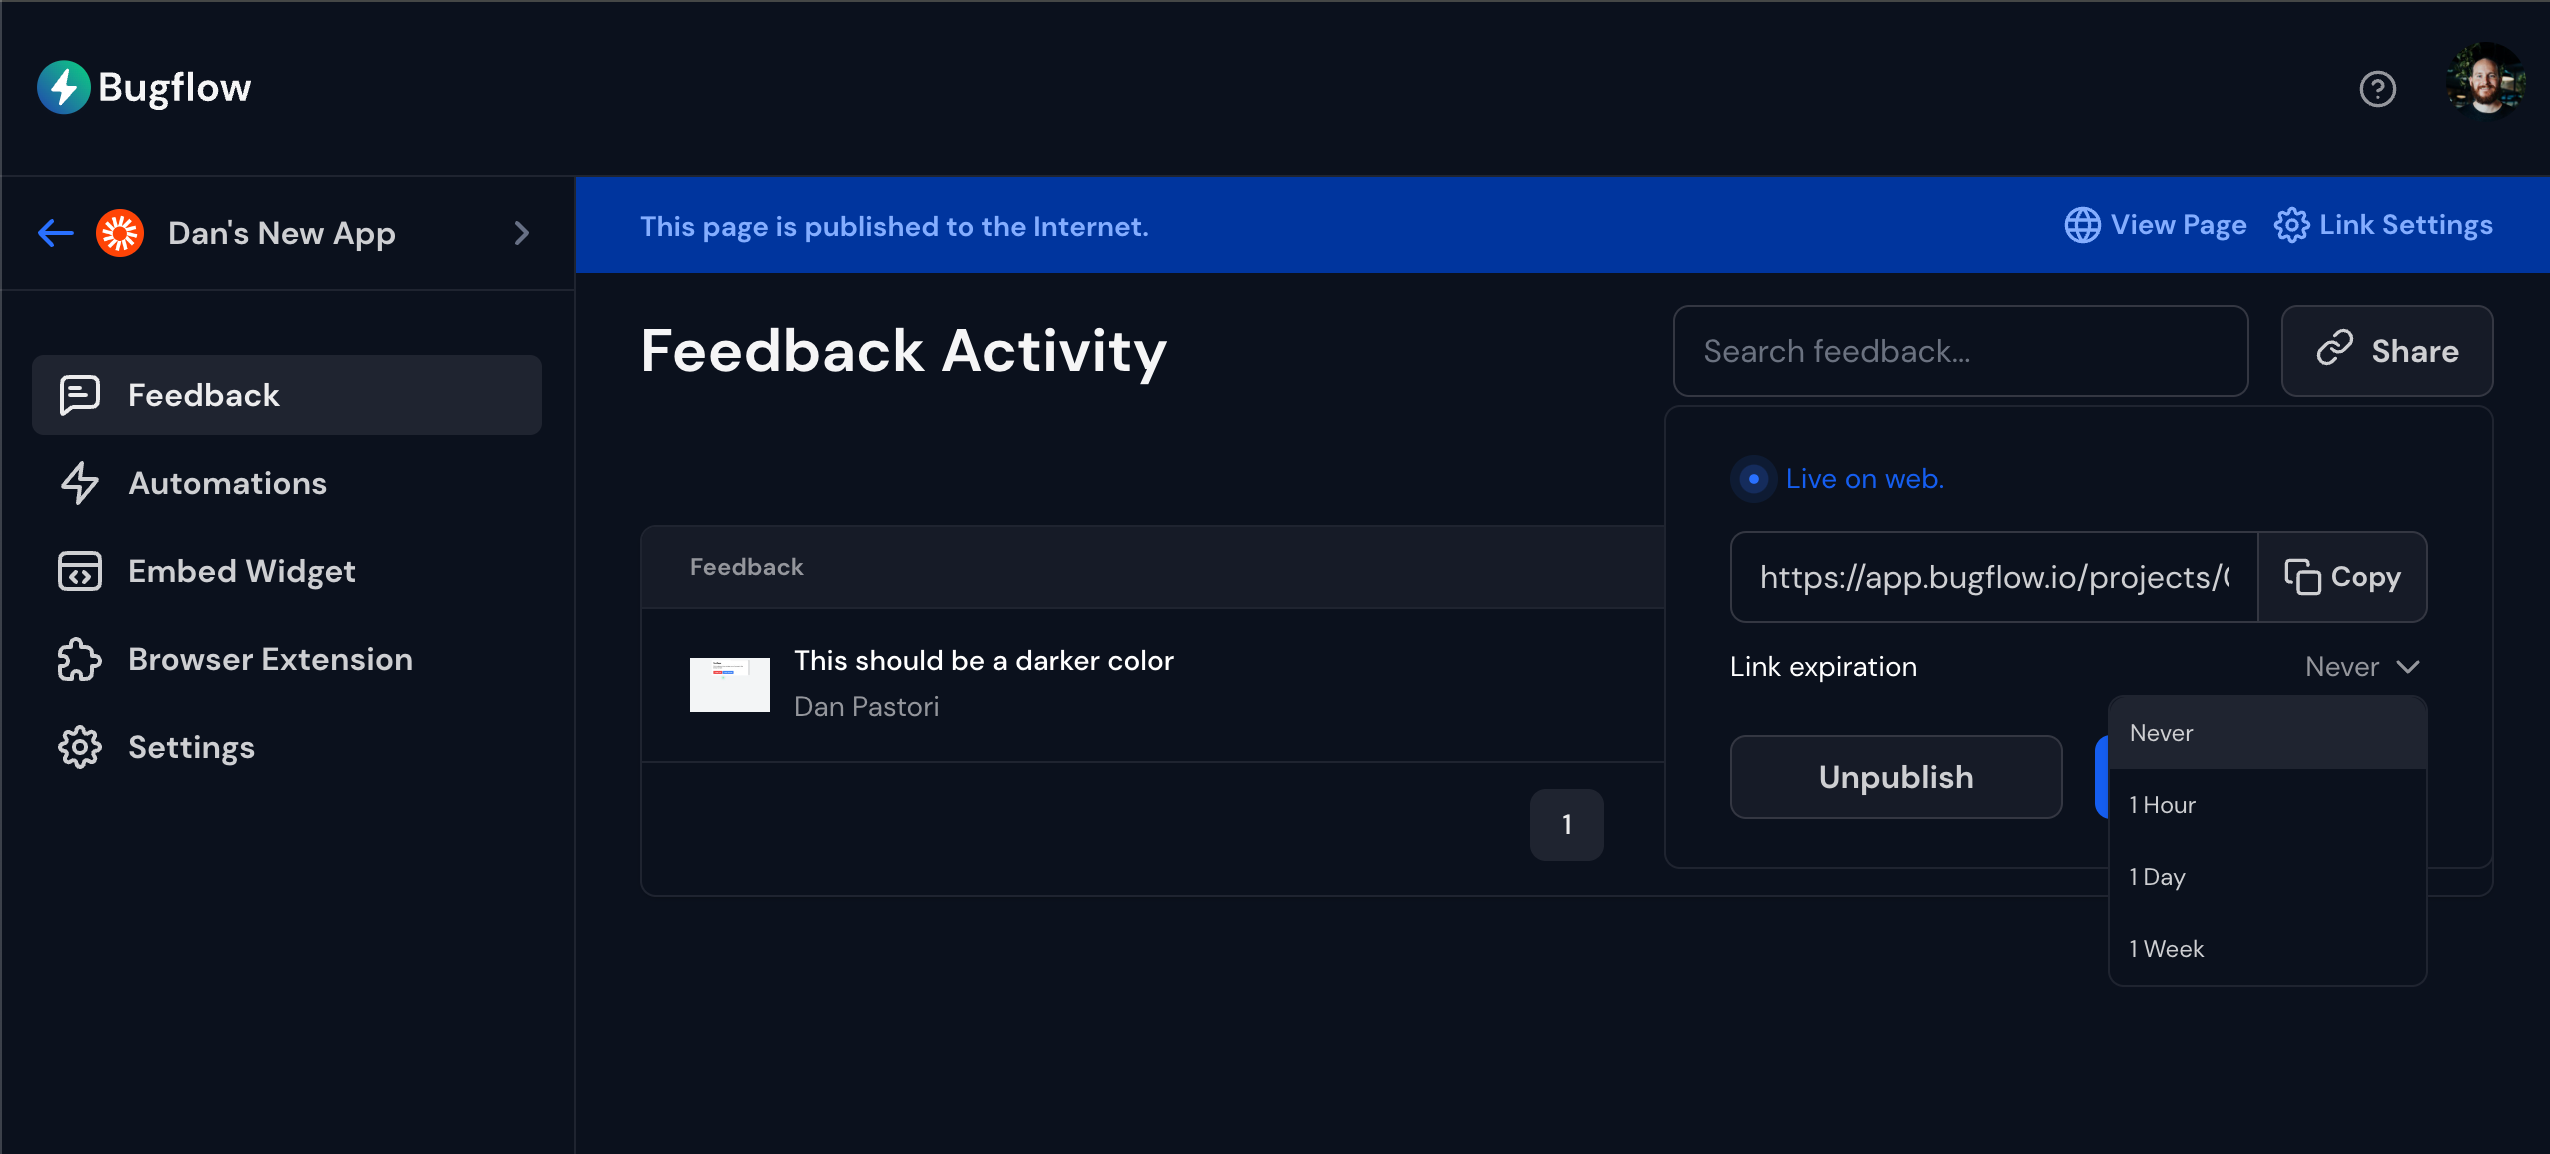Click the Automations lightning bolt icon
The image size is (2550, 1154).
80,483
